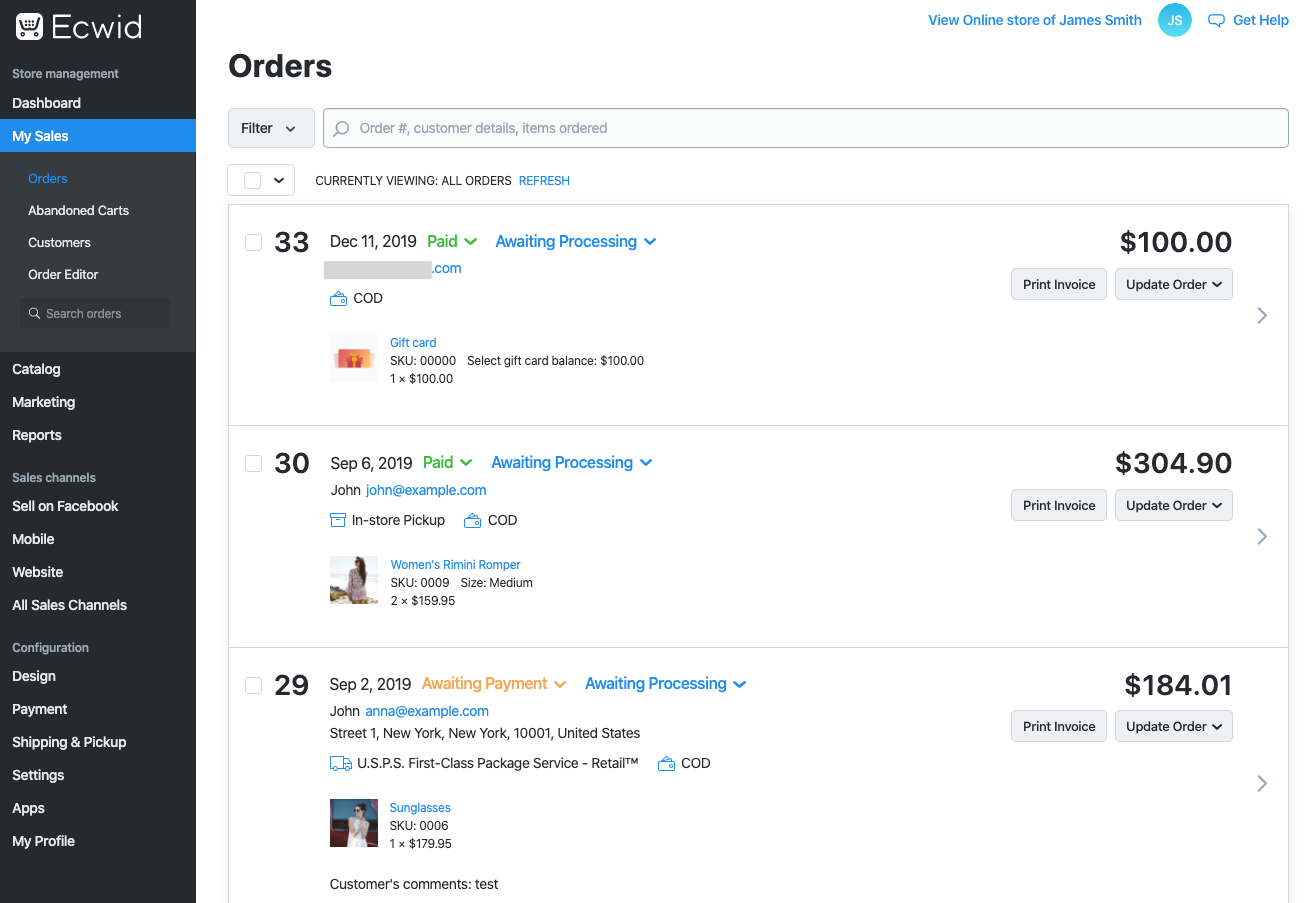
Task: Go to Catalog menu section
Action: pyautogui.click(x=36, y=369)
